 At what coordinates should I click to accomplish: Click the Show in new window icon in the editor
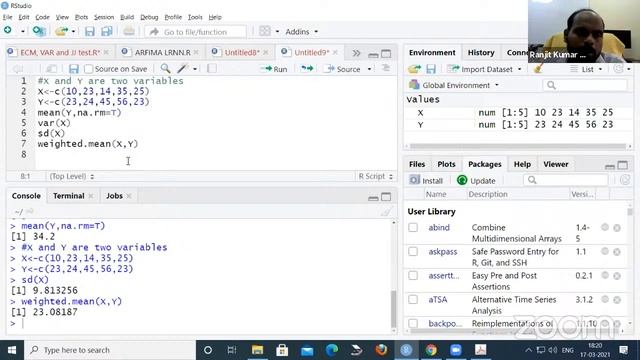pos(51,69)
